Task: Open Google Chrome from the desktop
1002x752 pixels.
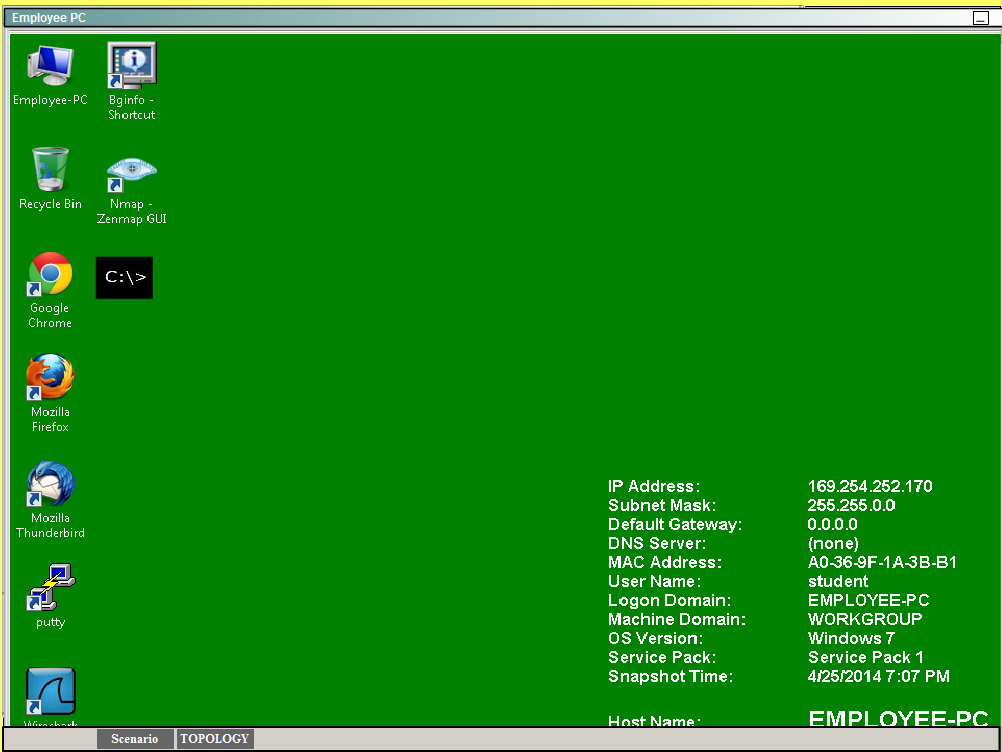Action: (50, 275)
